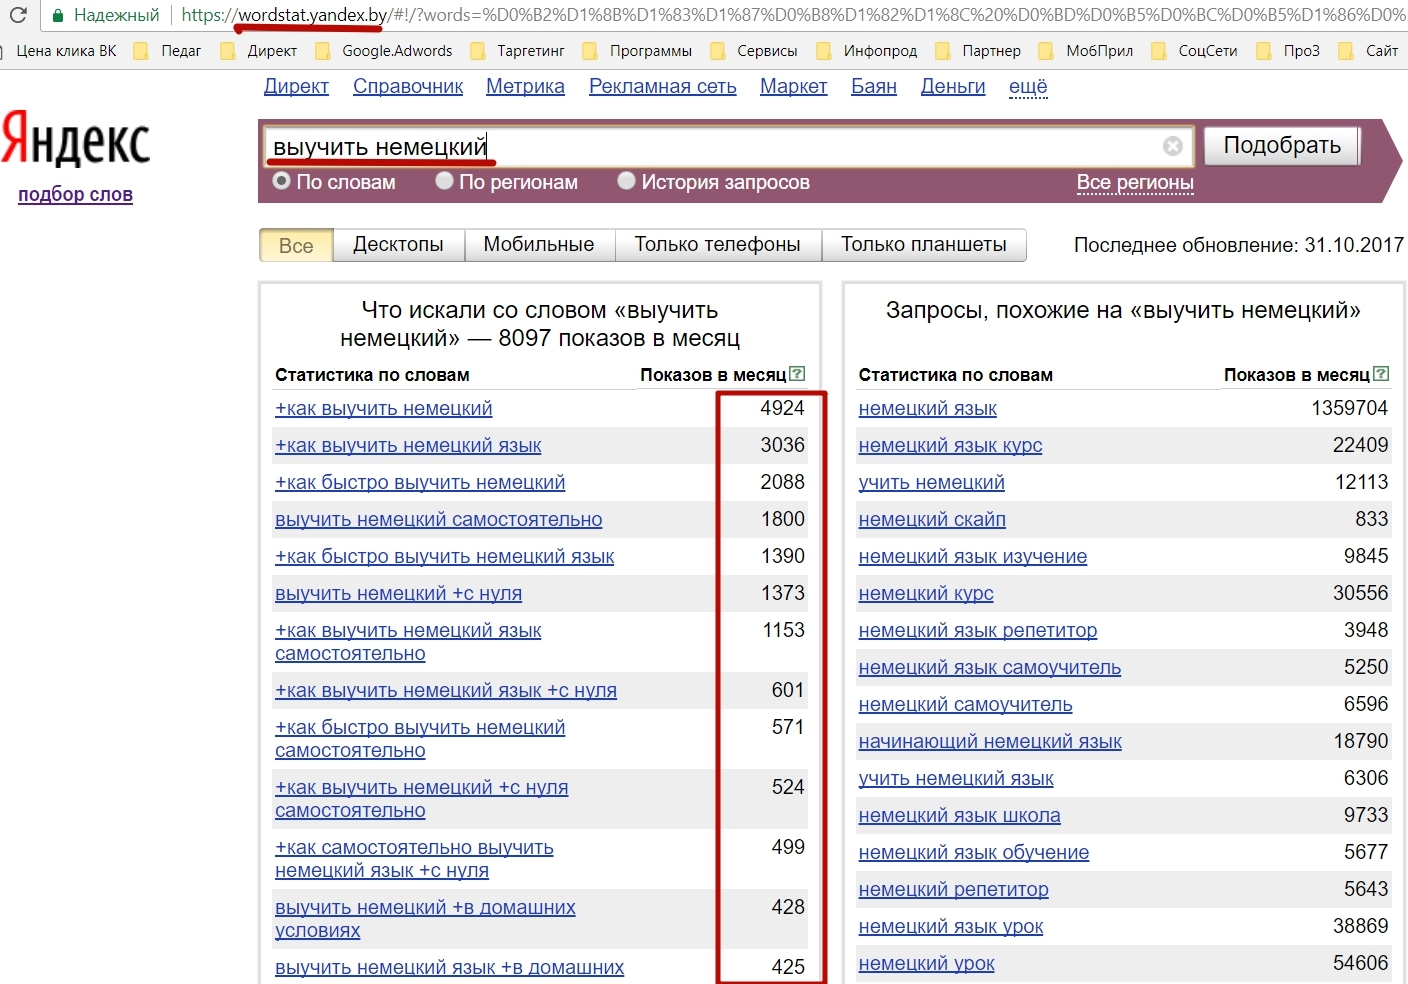Click the secure site lock icon
Screen dimensions: 1408x984
tap(58, 15)
